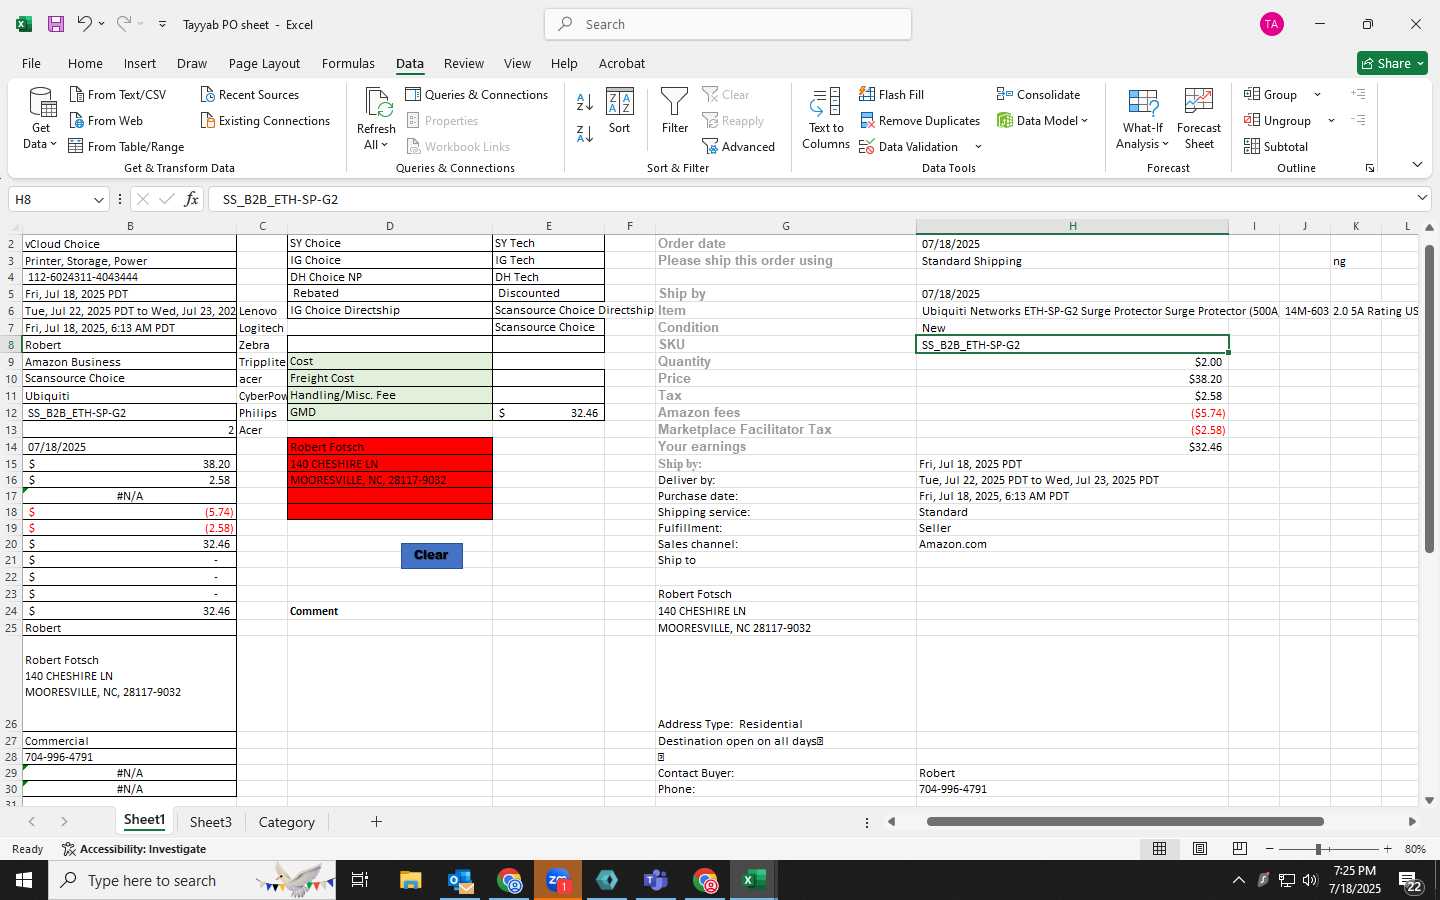Open the Get Data button
This screenshot has width=1440, height=900.
[40, 119]
